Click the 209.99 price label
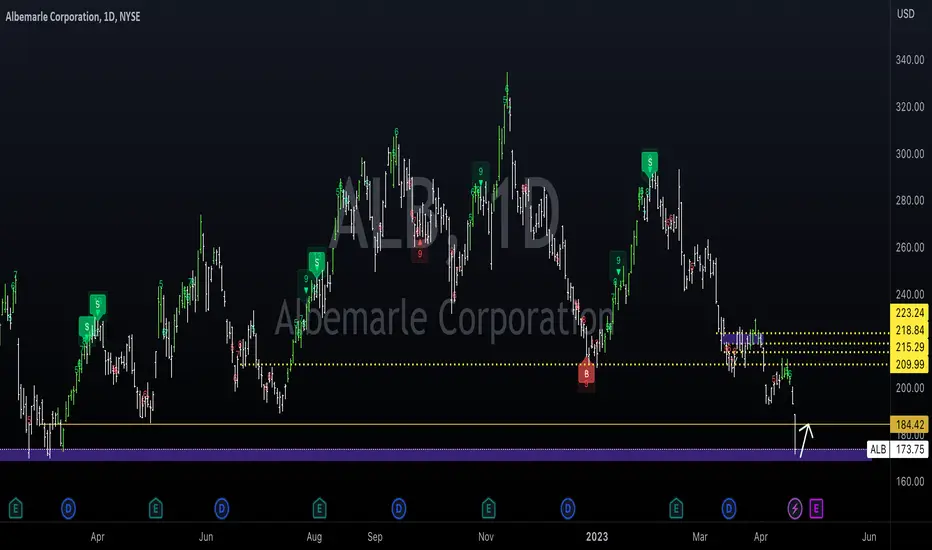This screenshot has width=932, height=550. [909, 364]
